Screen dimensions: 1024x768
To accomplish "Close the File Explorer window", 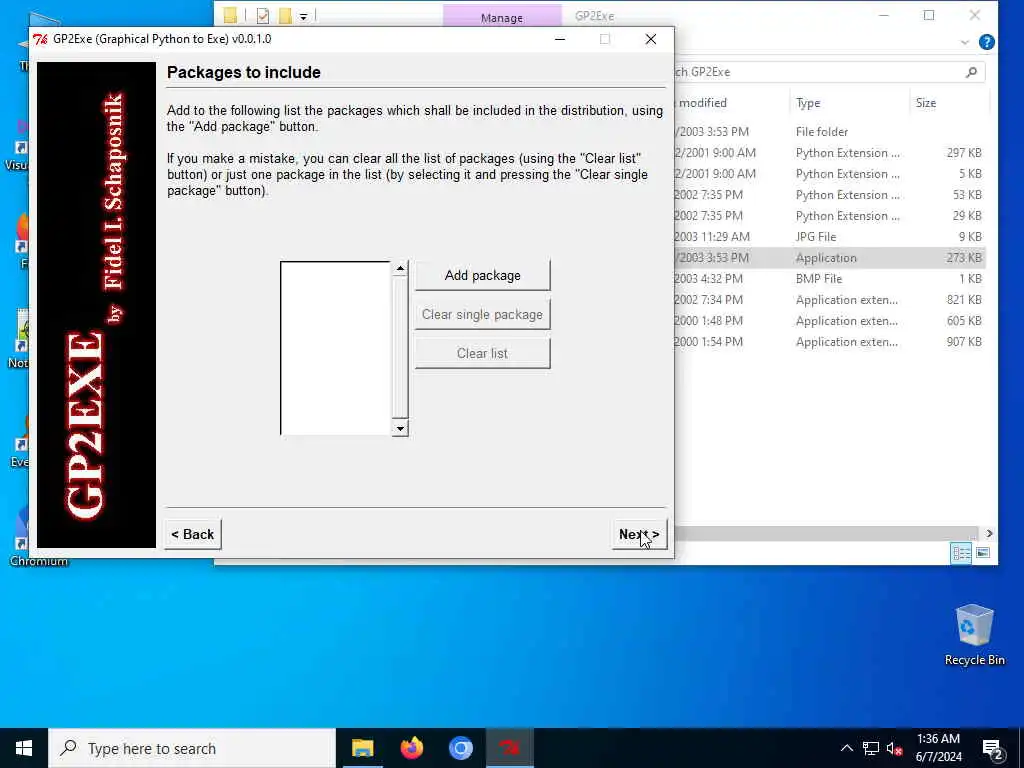I will [974, 16].
